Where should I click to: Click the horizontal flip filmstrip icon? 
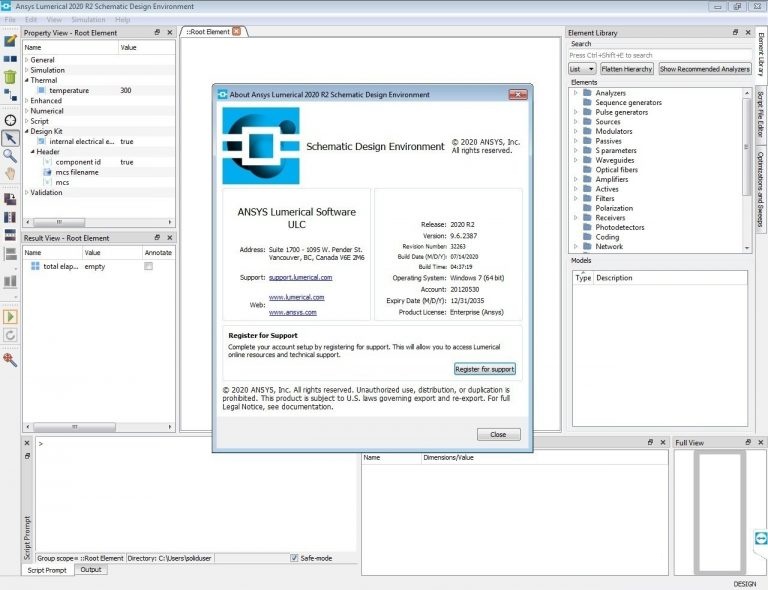[10, 235]
